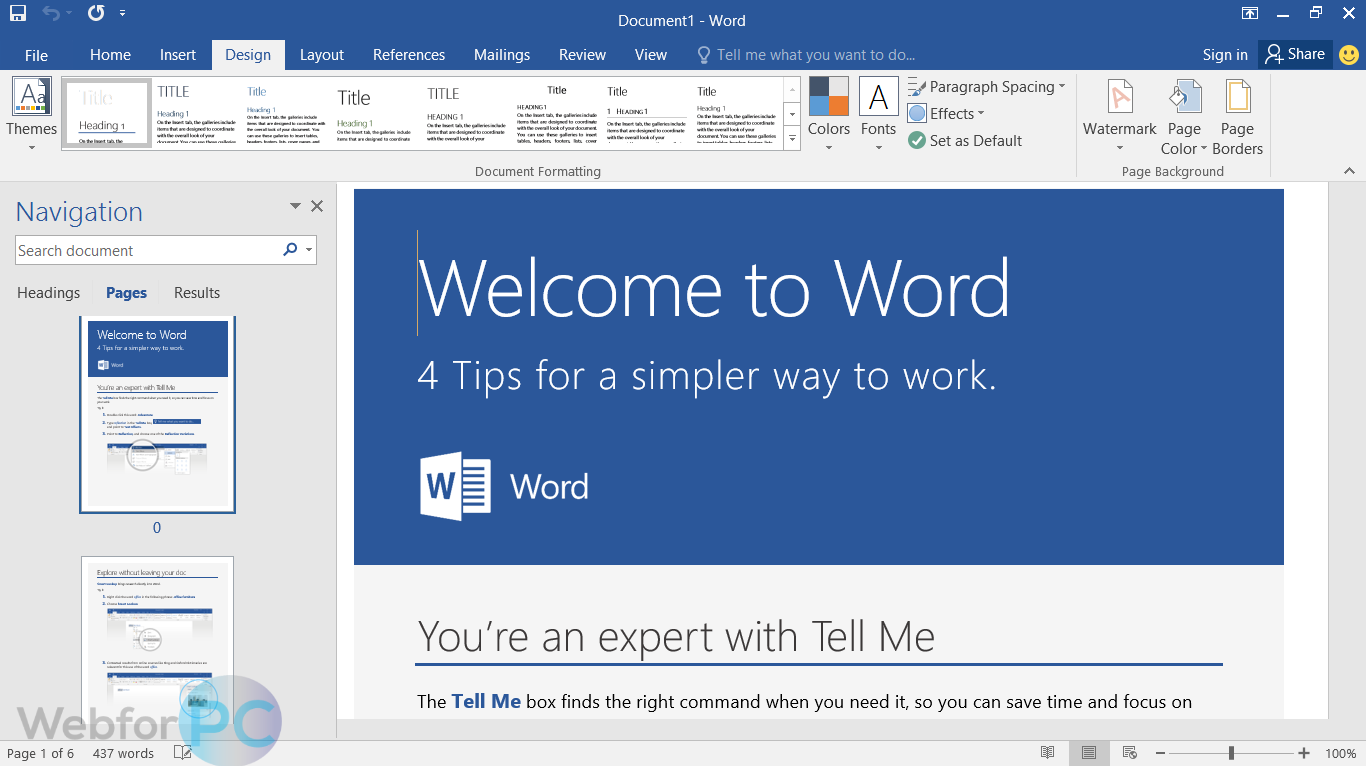Open Customize Quick Access Toolbar arrow
Image resolution: width=1366 pixels, height=766 pixels.
(122, 14)
